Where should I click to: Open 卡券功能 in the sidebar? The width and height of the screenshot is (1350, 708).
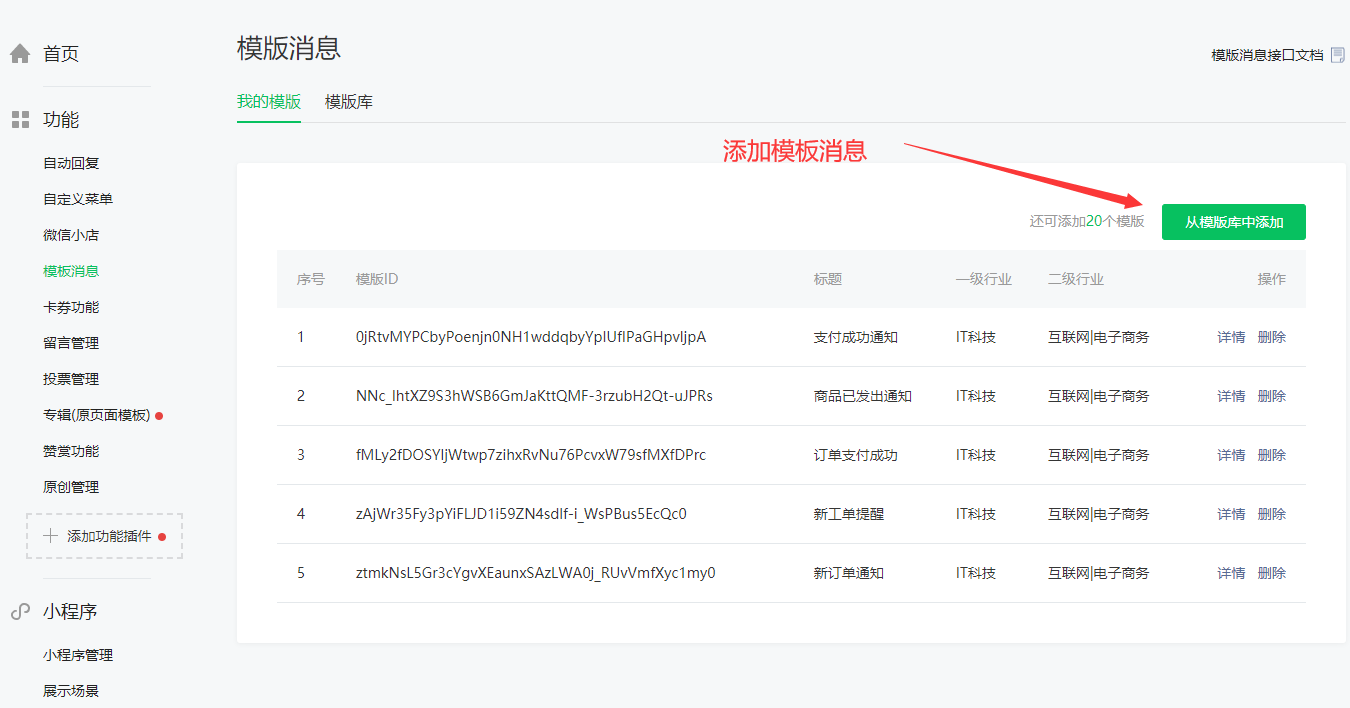[x=71, y=307]
